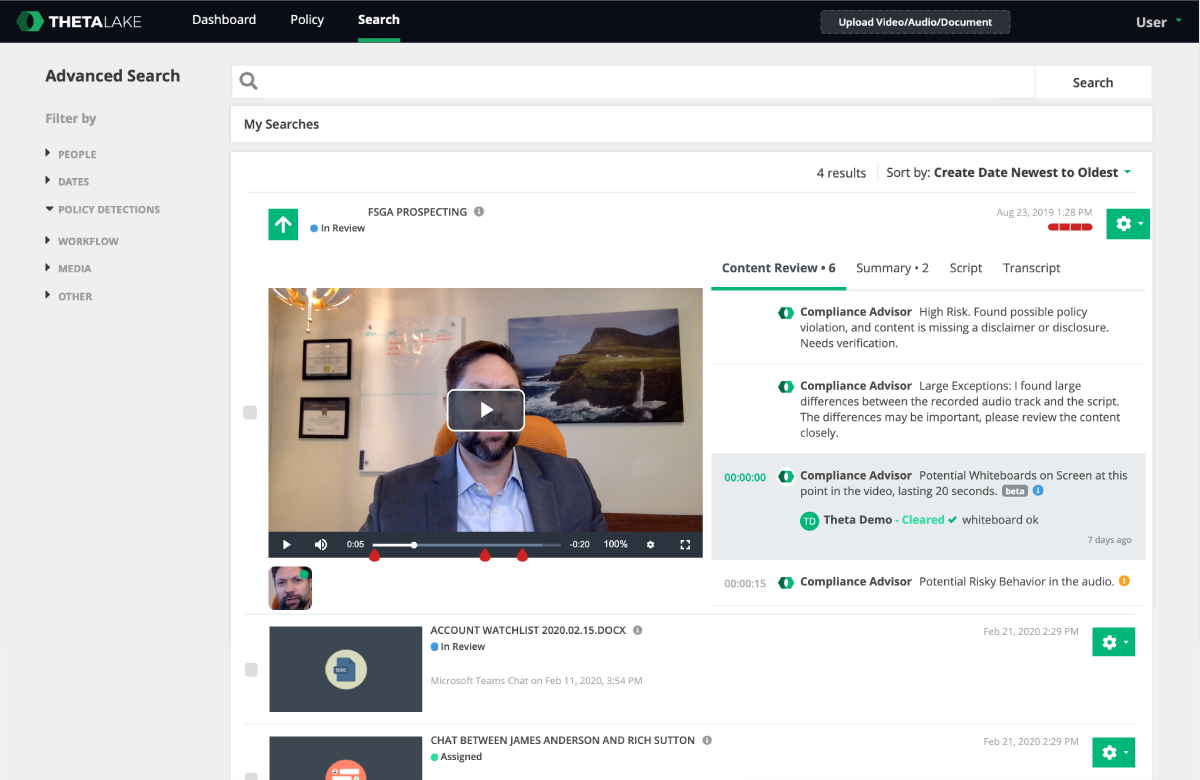Open the Sort by Create Date dropdown
Screen dimensions: 1200x780
[1009, 172]
